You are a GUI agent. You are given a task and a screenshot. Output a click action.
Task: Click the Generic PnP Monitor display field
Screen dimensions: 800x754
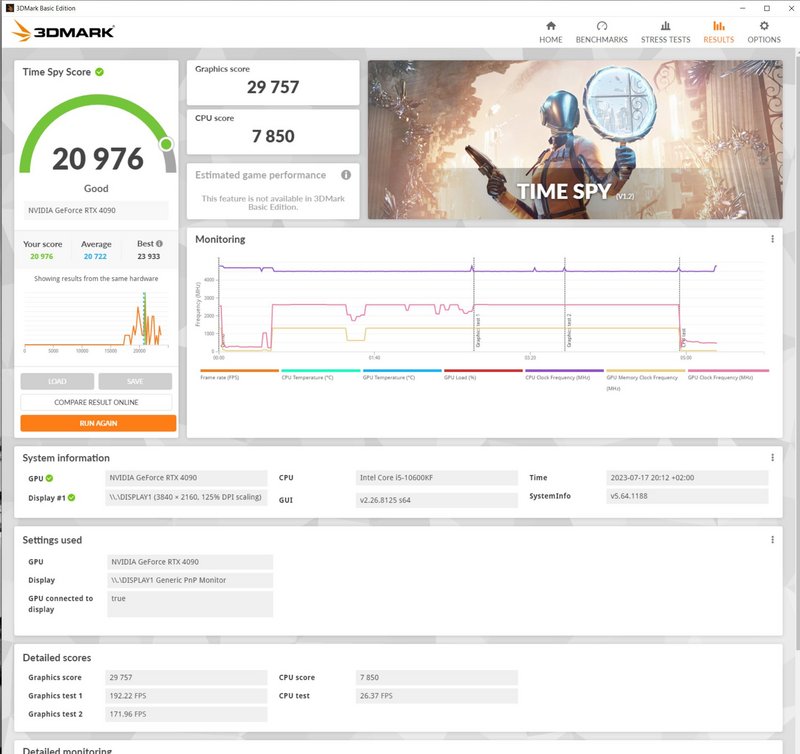(190, 580)
